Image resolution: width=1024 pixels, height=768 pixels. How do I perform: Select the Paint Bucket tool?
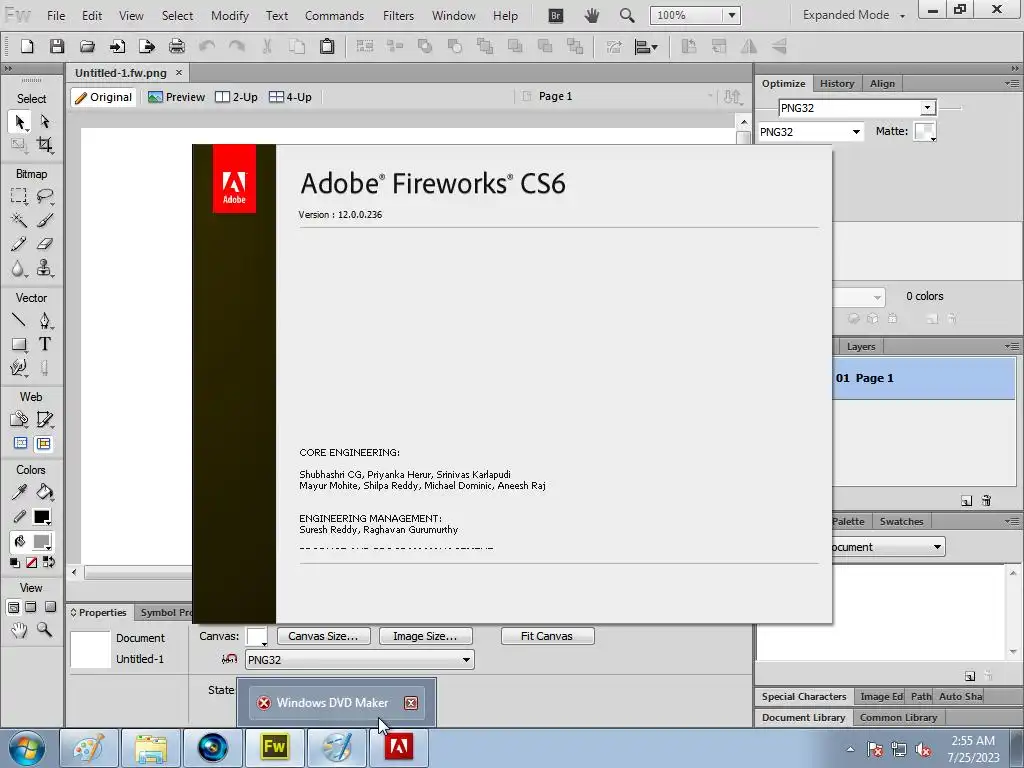44,492
